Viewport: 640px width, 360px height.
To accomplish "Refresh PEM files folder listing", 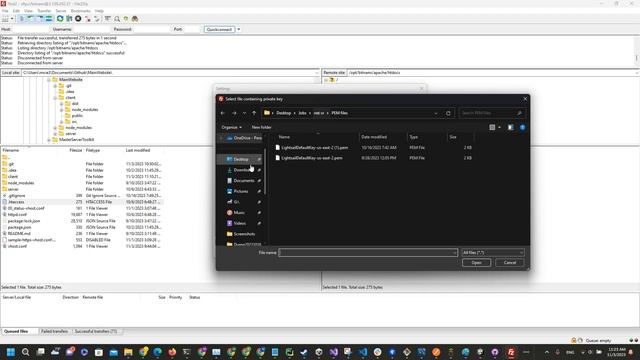I will click(448, 113).
